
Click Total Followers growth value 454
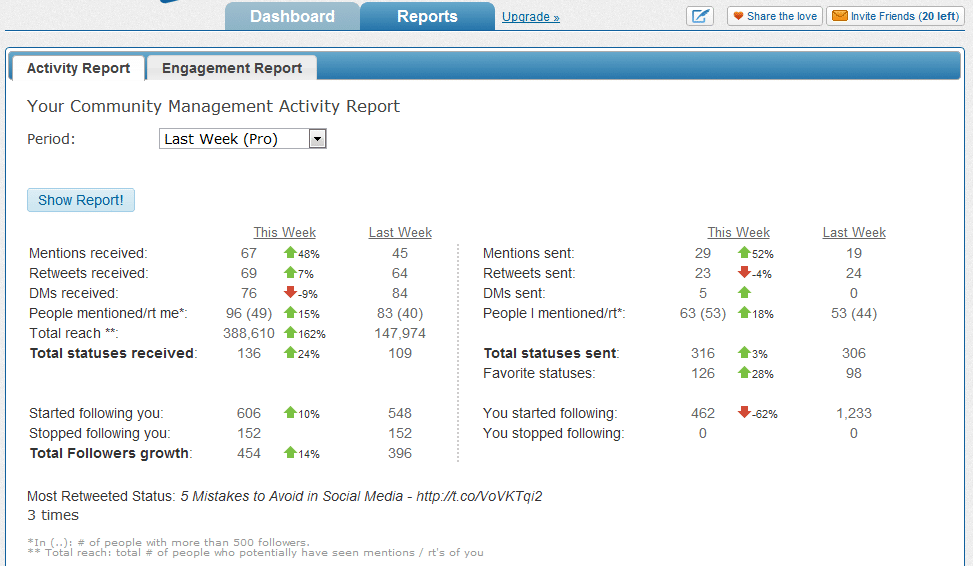pos(249,453)
